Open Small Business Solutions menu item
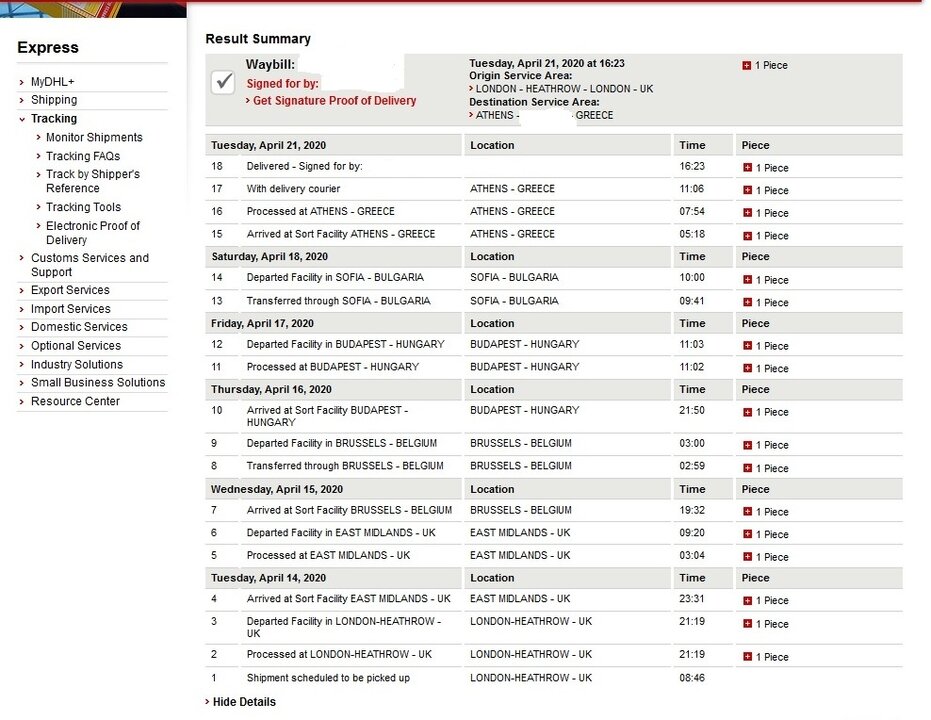 click(98, 382)
